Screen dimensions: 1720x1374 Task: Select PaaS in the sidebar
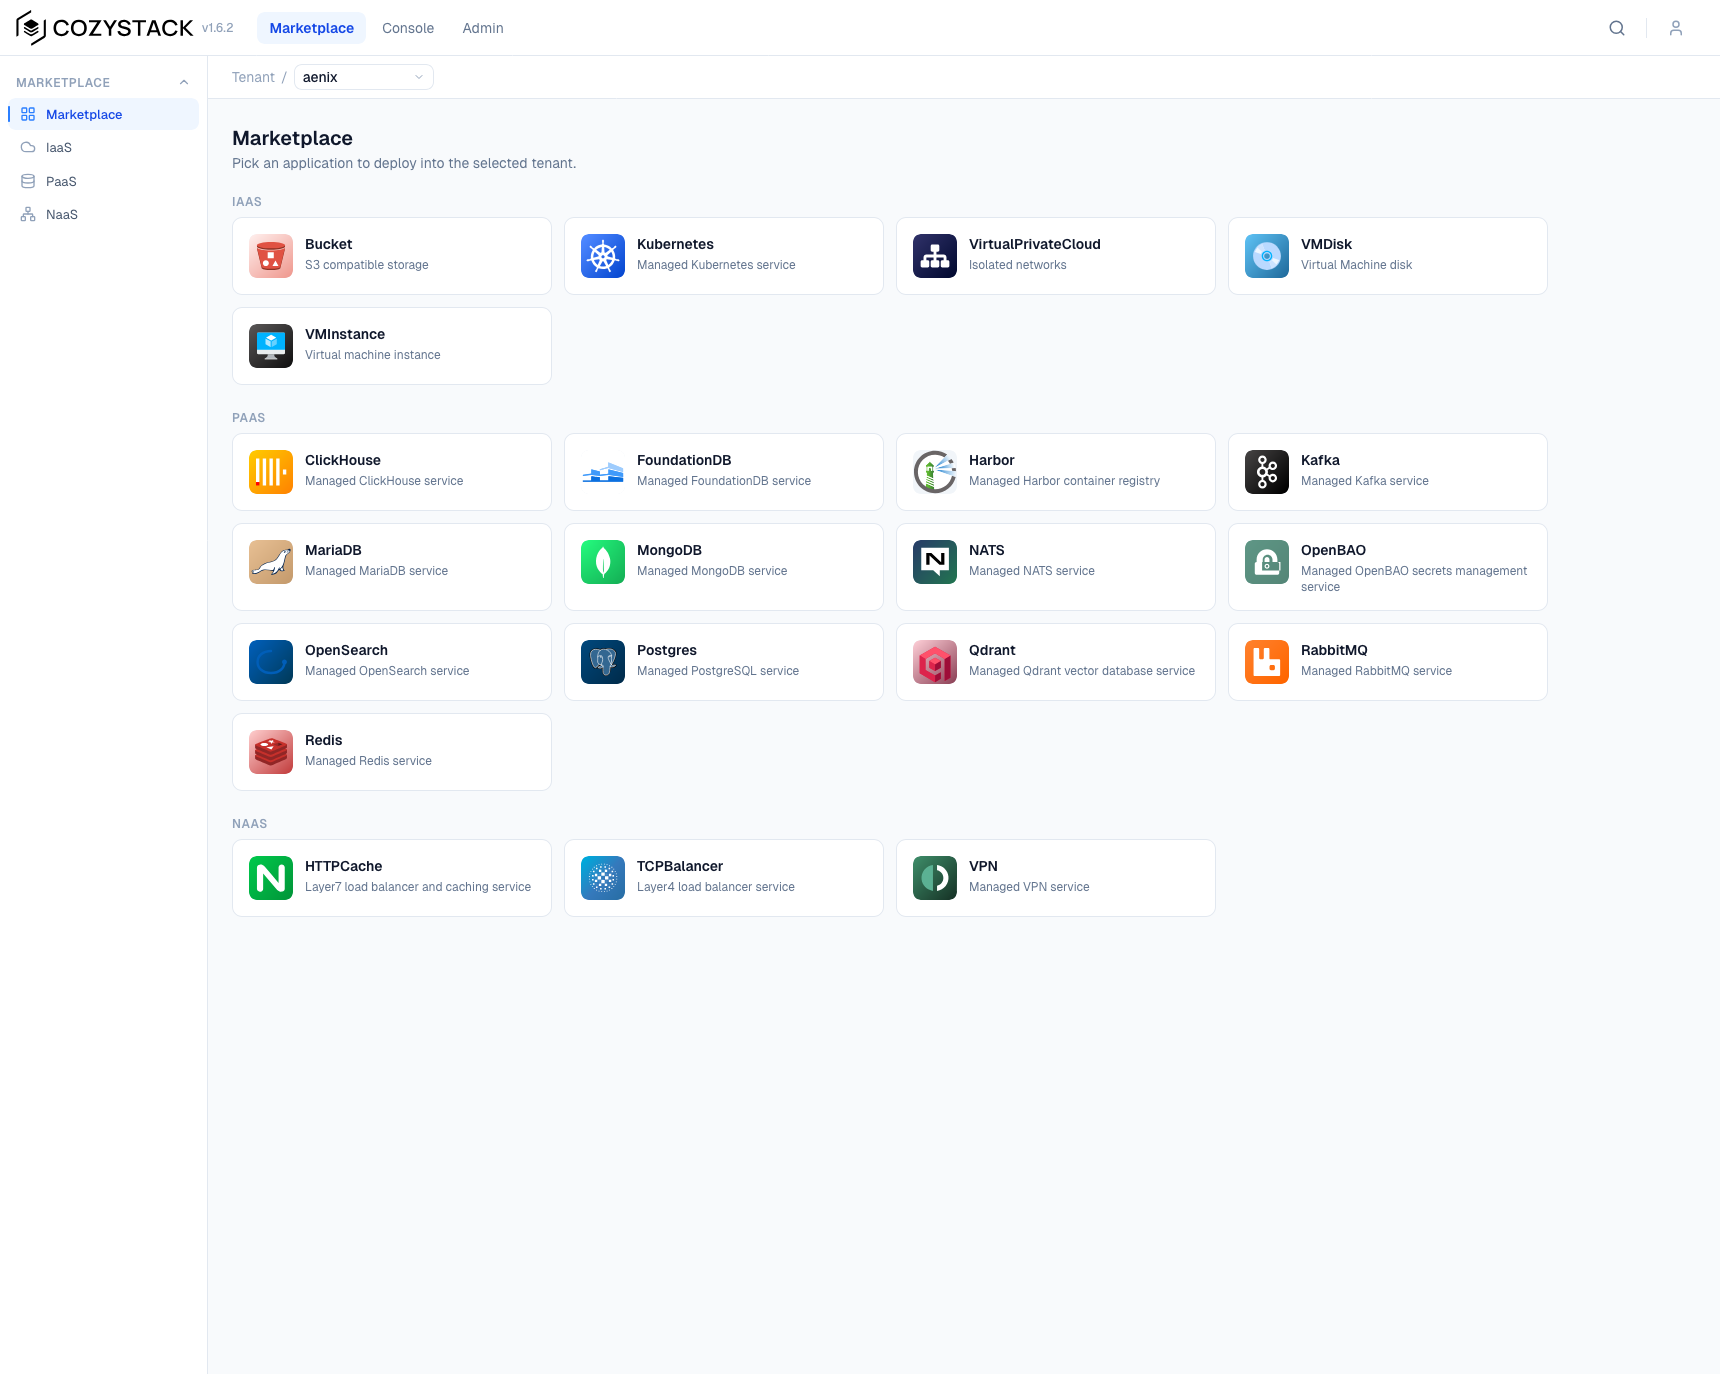[x=104, y=181]
